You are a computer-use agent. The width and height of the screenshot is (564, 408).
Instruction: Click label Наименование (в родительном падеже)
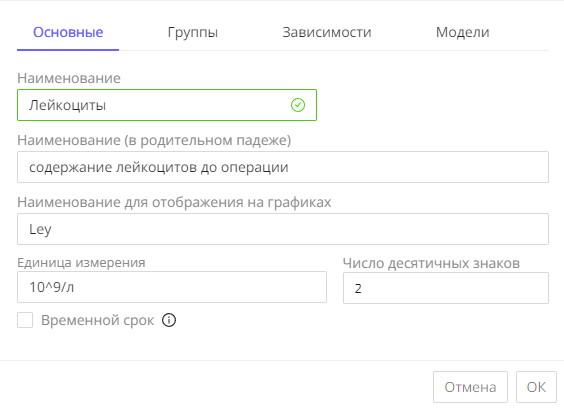pos(154,140)
